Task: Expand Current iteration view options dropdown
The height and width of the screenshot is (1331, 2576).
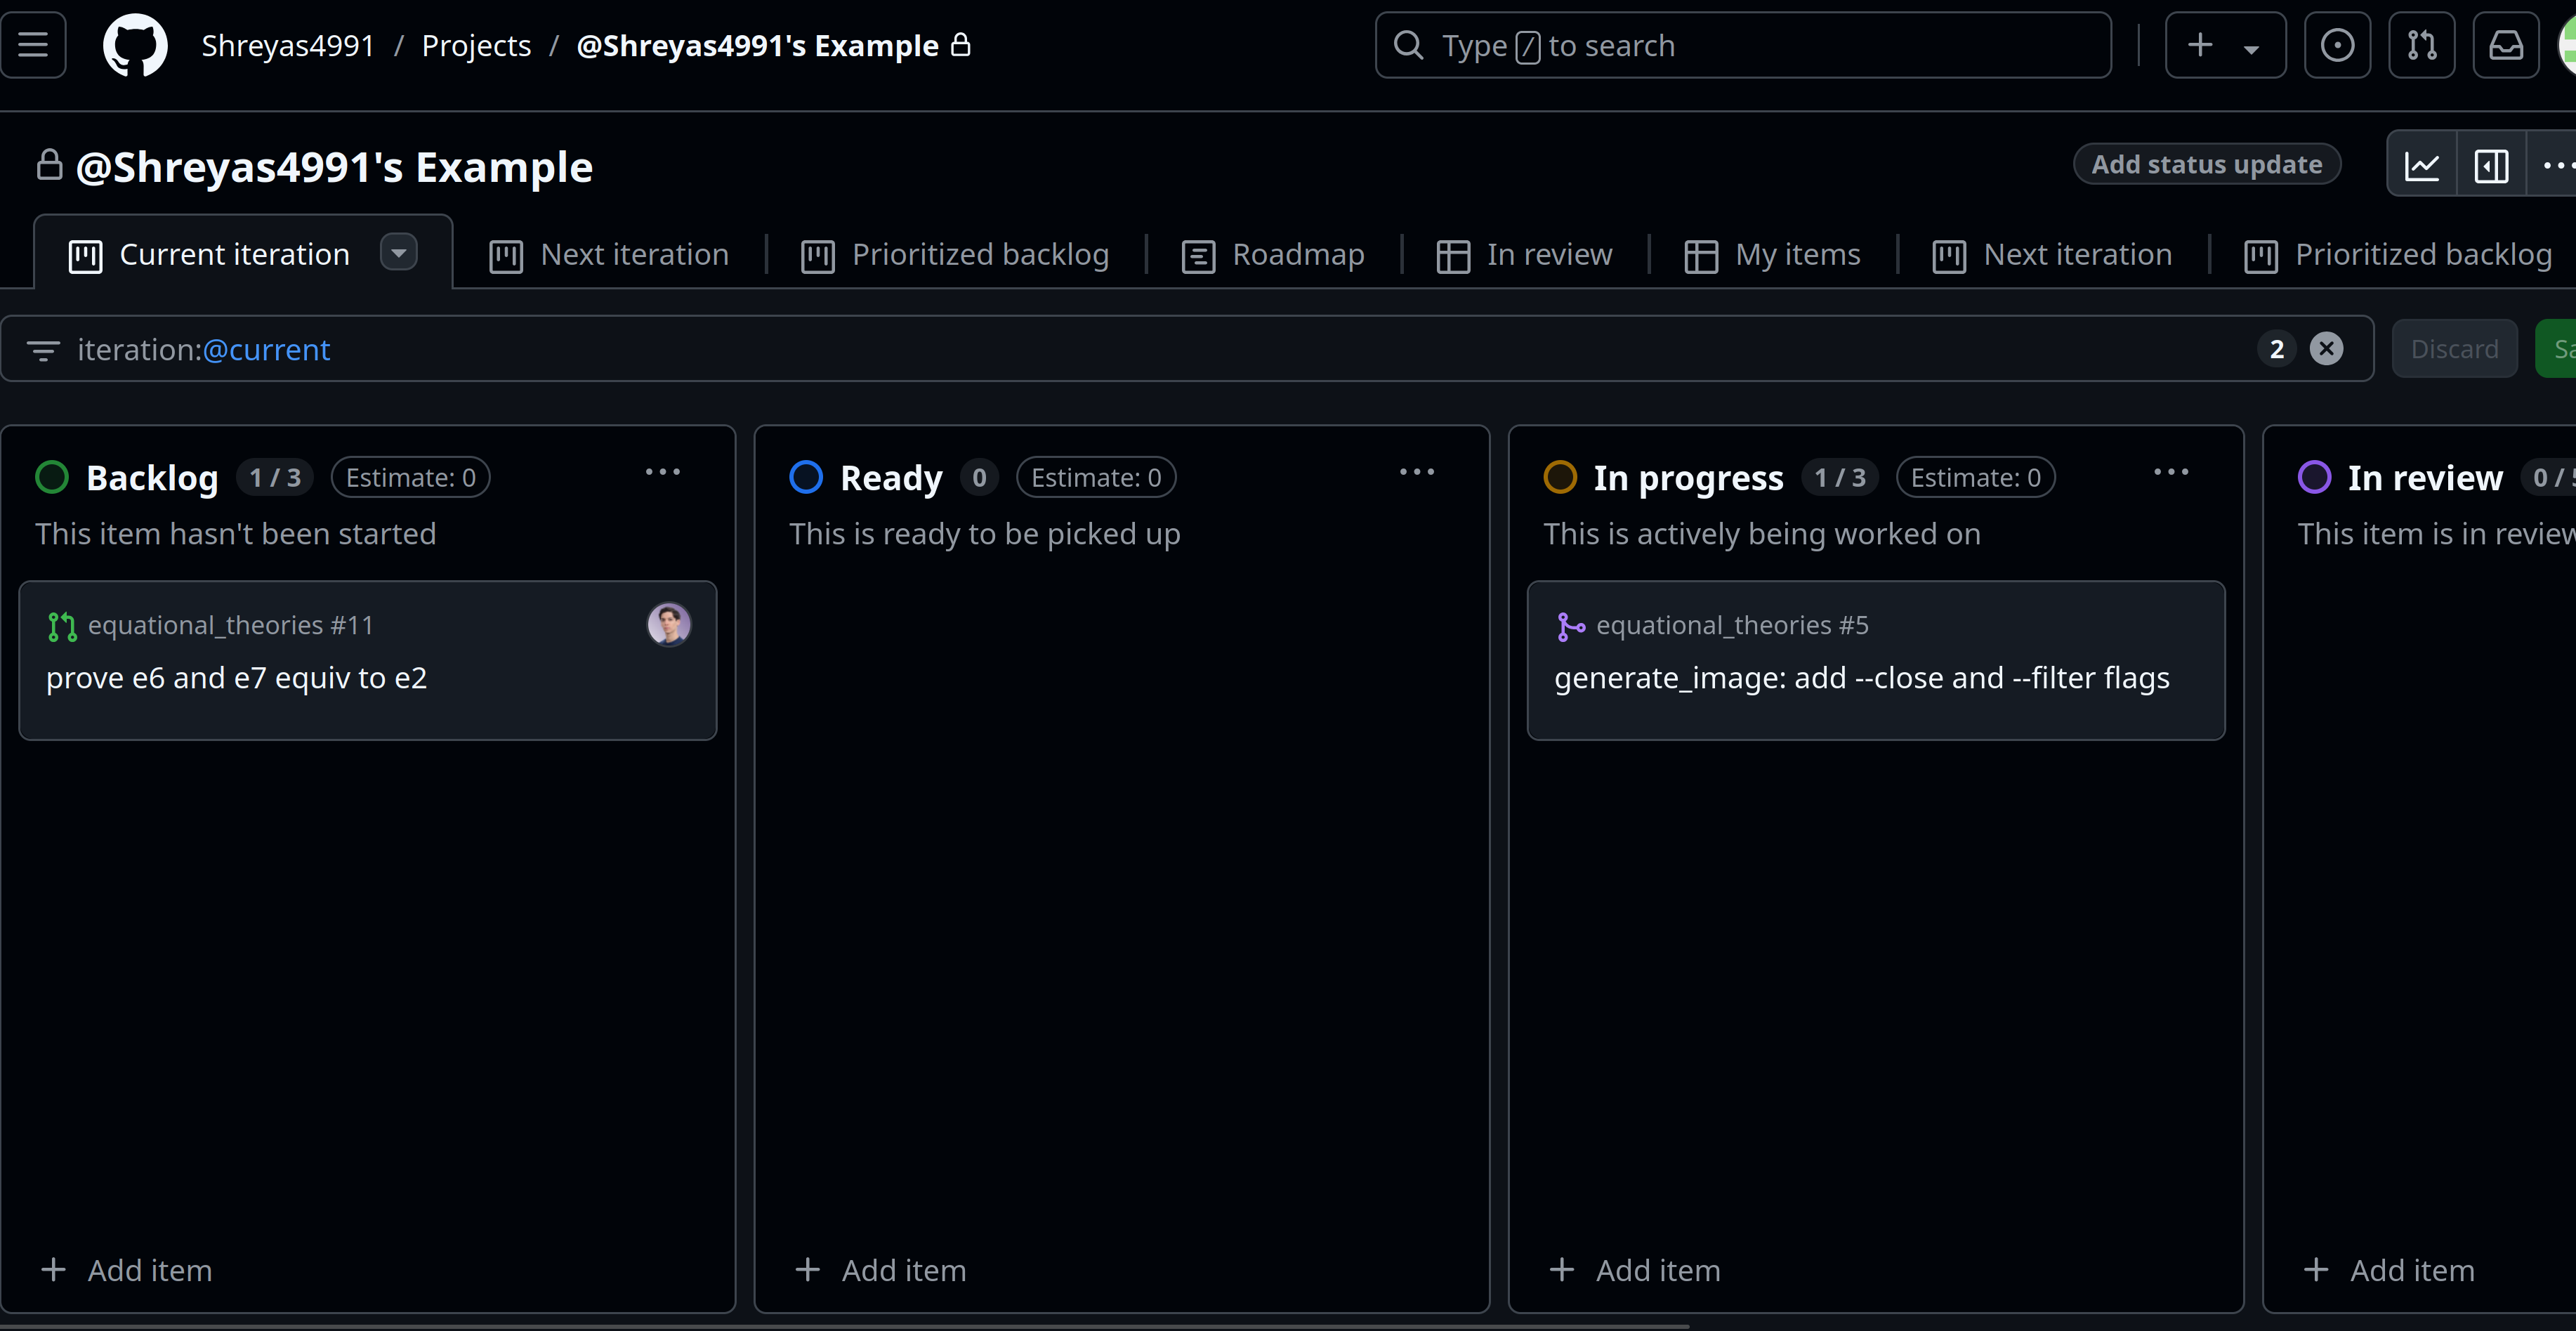Action: point(399,252)
